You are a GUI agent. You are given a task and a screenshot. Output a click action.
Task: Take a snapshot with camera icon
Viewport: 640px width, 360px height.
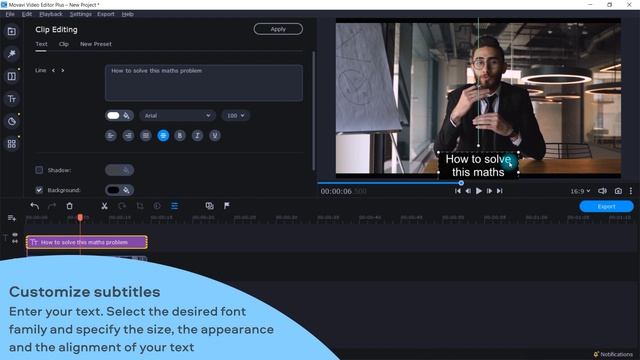[618, 191]
